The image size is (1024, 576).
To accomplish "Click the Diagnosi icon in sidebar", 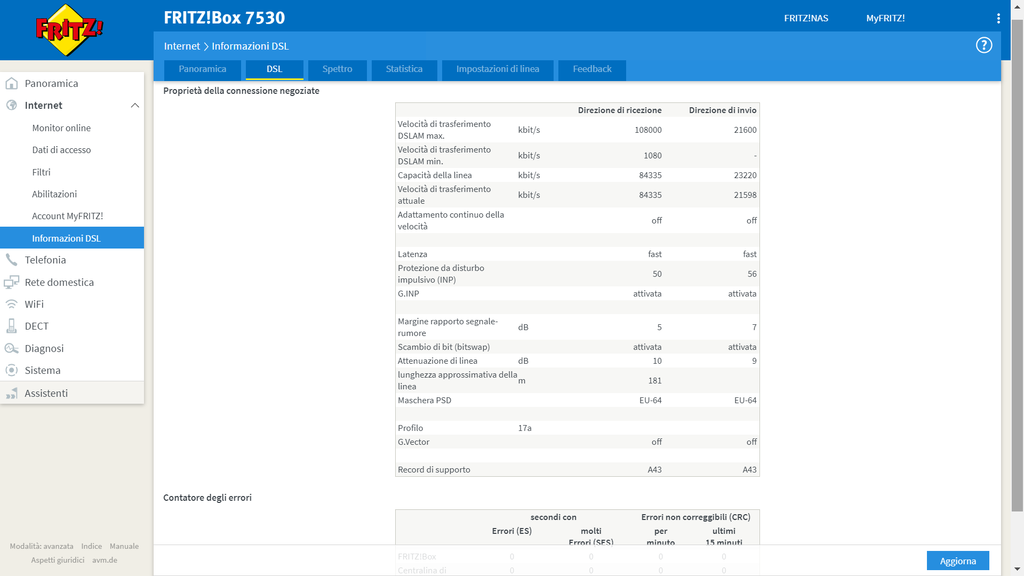I will [12, 348].
